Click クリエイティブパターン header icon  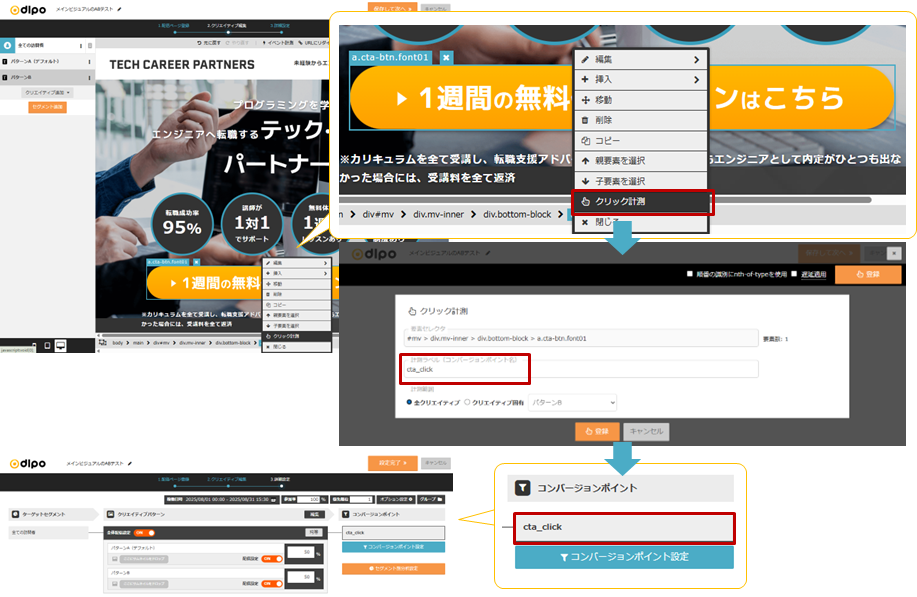111,514
